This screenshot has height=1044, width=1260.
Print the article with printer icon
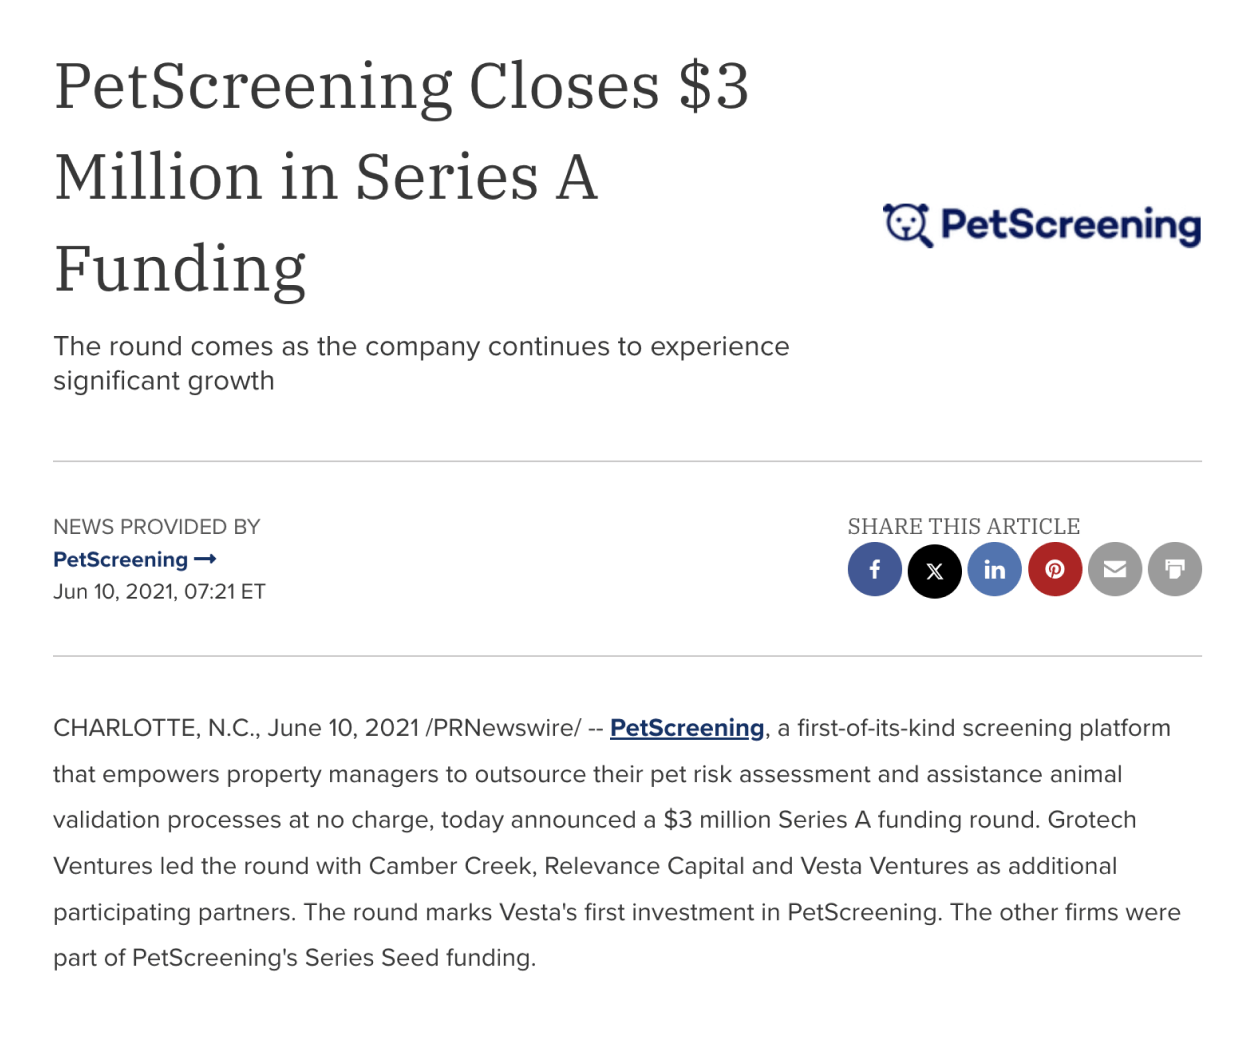[1175, 570]
